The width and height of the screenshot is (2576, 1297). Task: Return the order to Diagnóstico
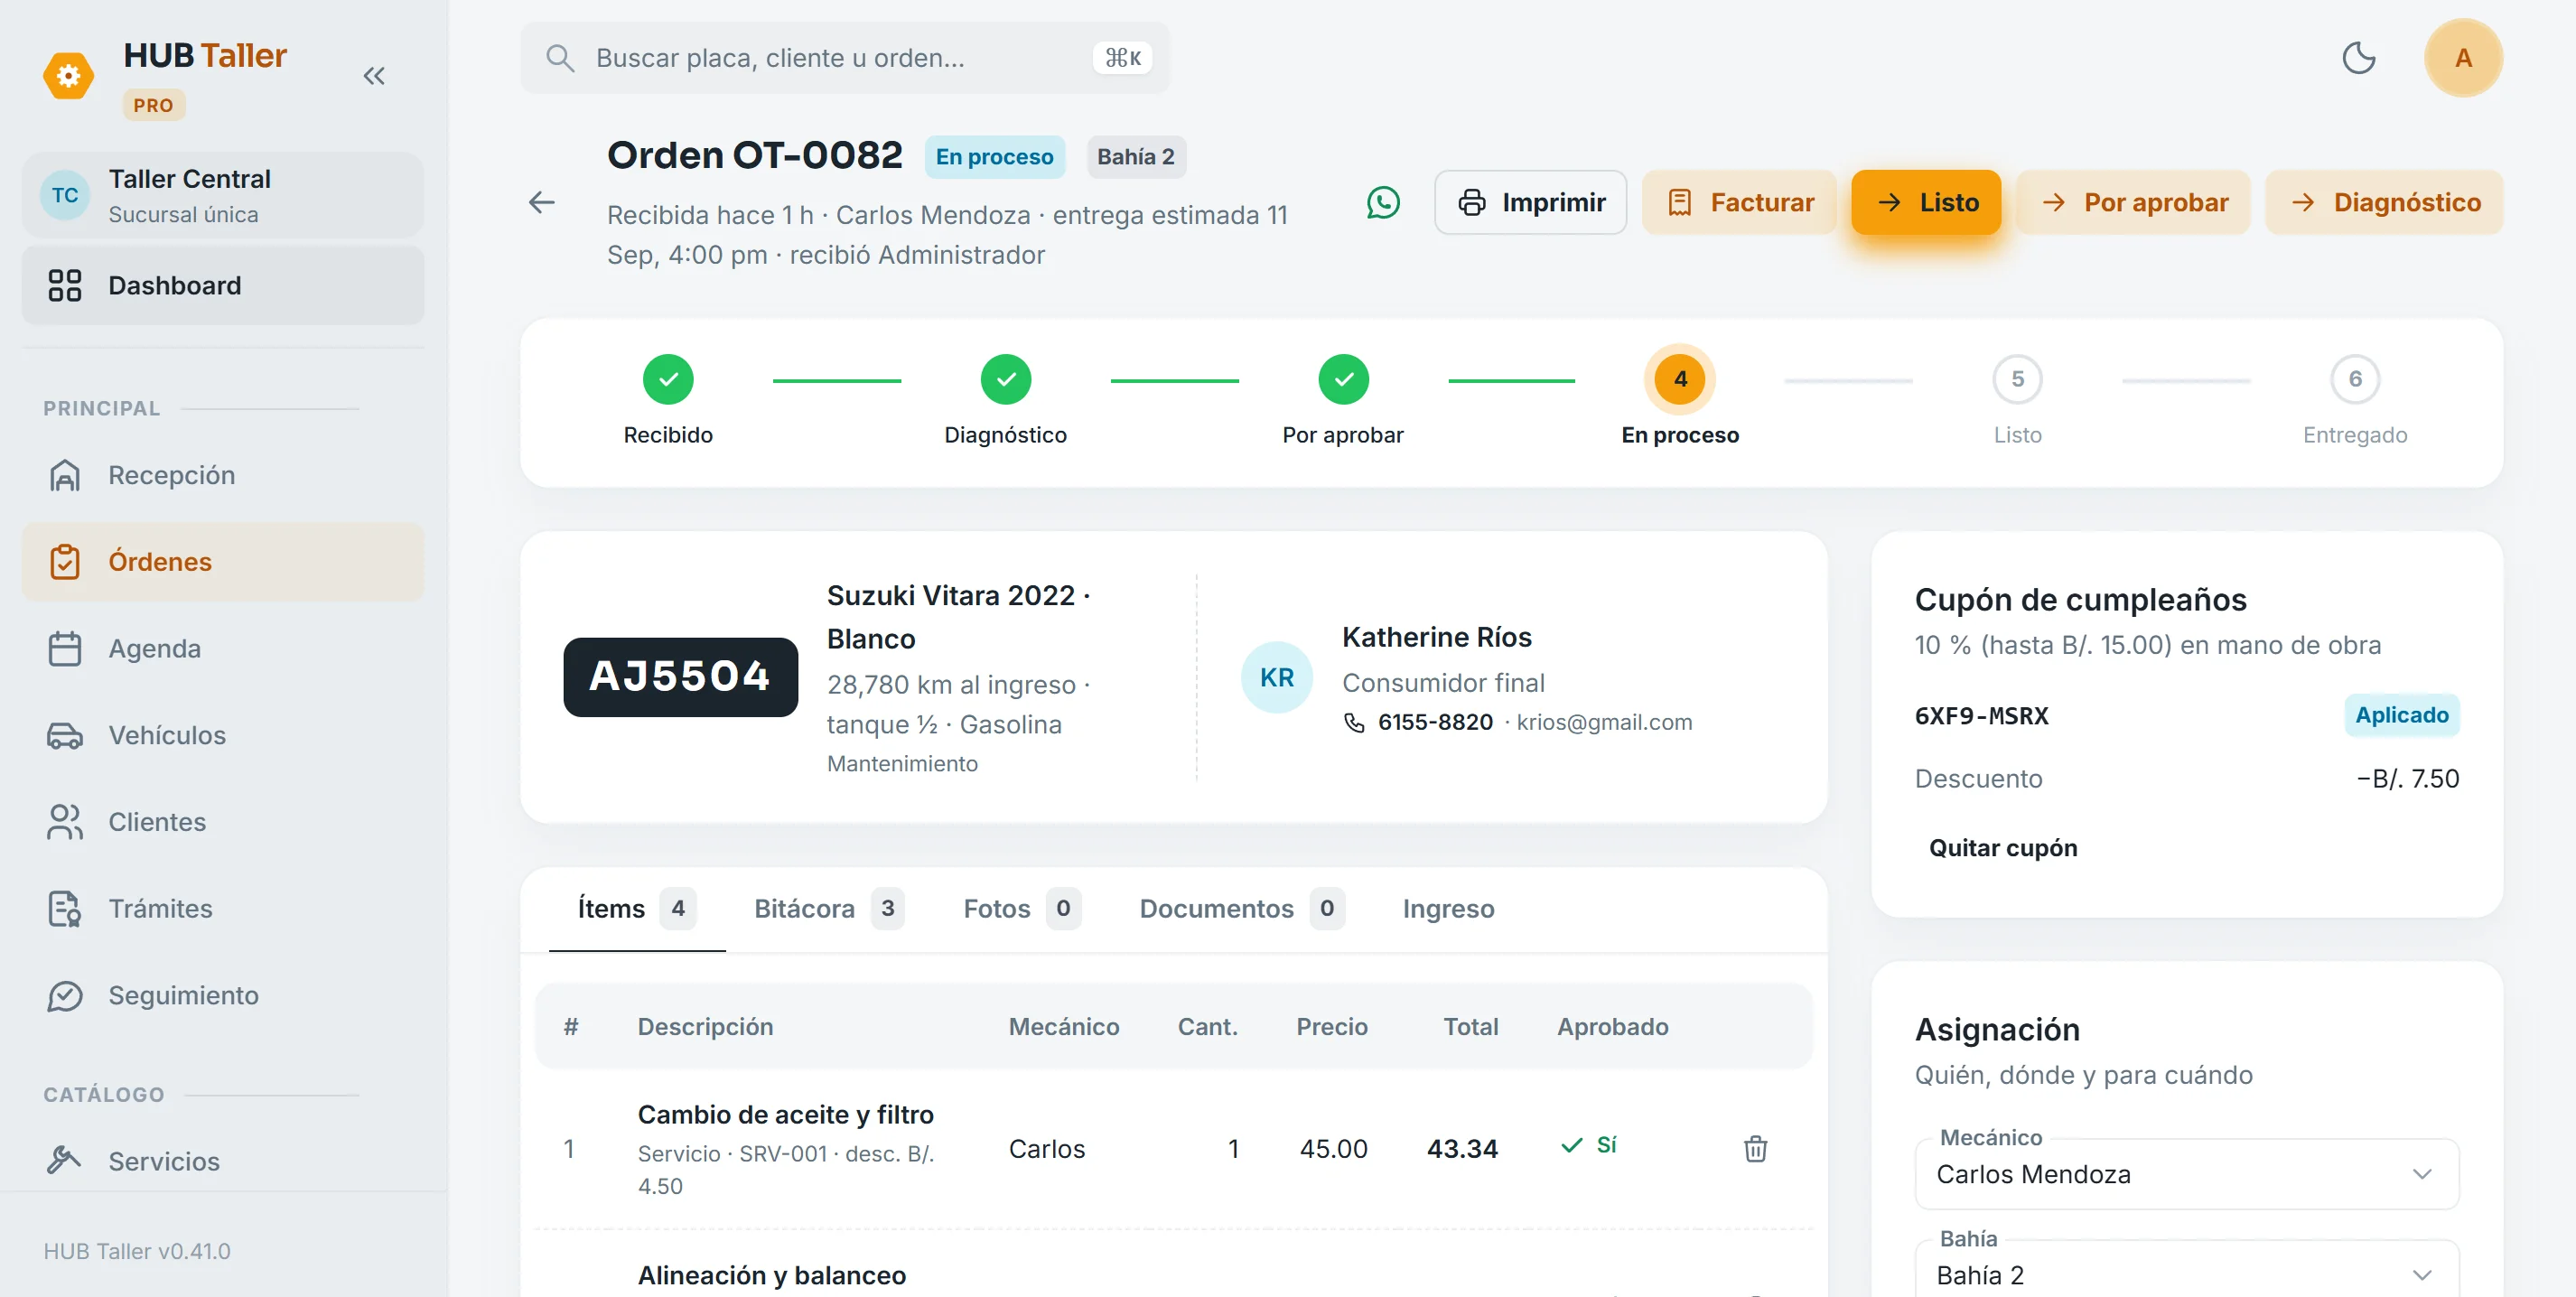tap(2384, 203)
